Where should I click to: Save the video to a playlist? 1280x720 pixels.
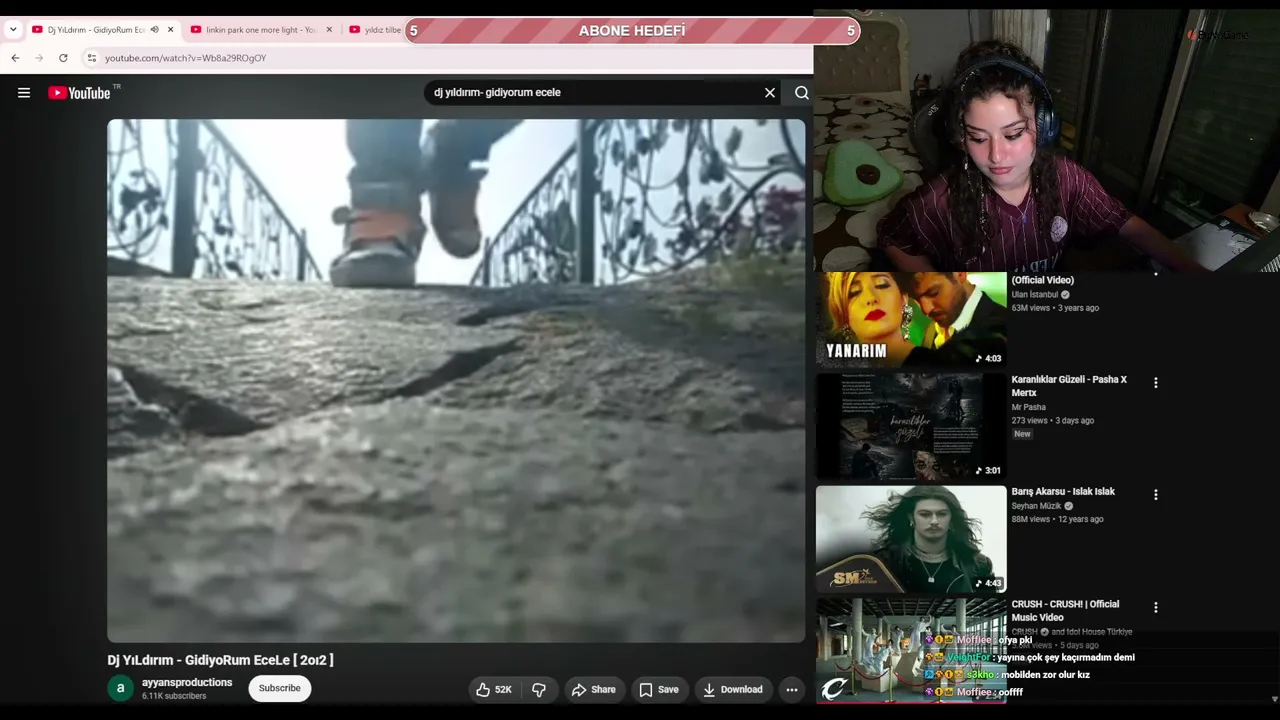pyautogui.click(x=659, y=689)
